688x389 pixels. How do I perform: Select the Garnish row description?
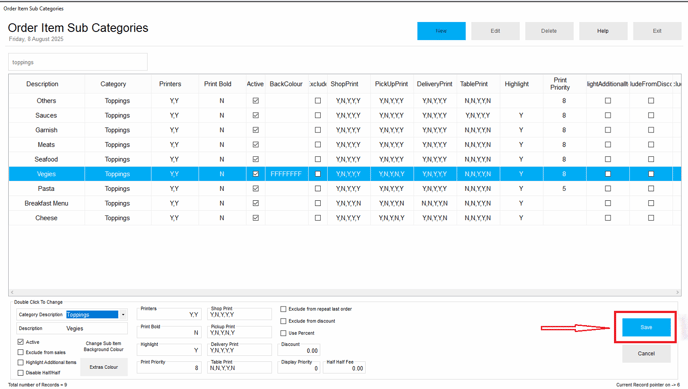tap(46, 130)
